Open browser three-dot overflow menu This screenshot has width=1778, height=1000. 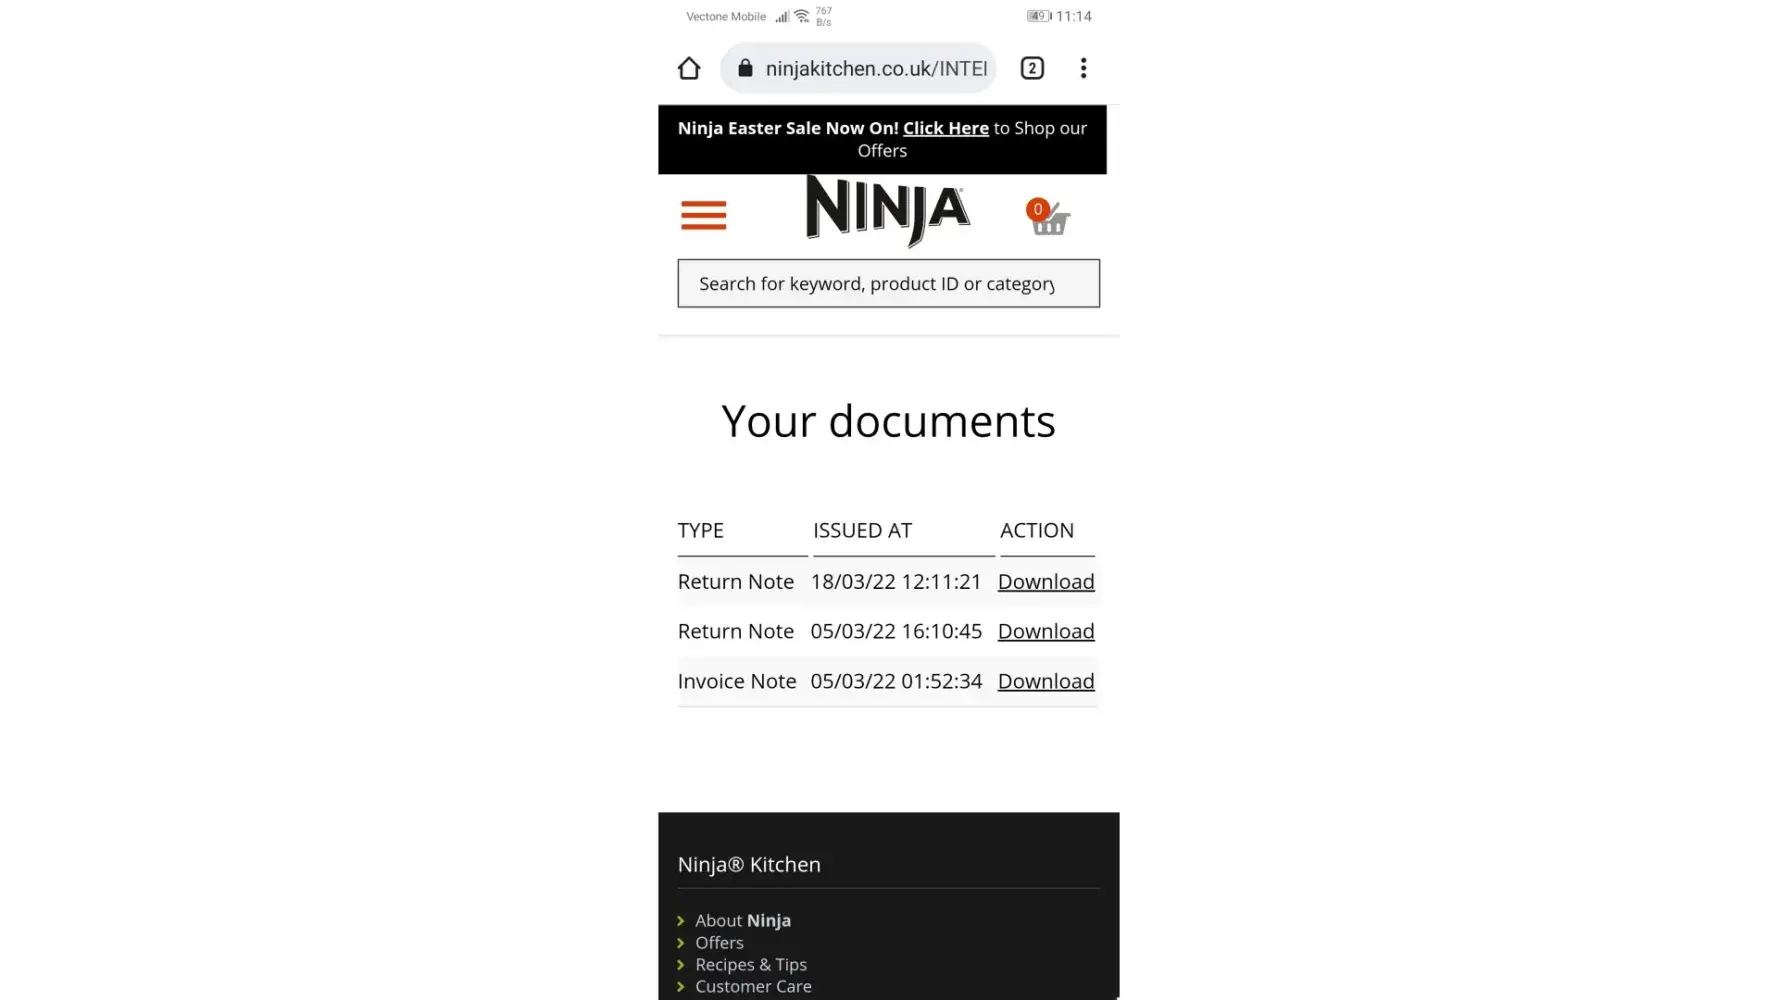(1083, 68)
